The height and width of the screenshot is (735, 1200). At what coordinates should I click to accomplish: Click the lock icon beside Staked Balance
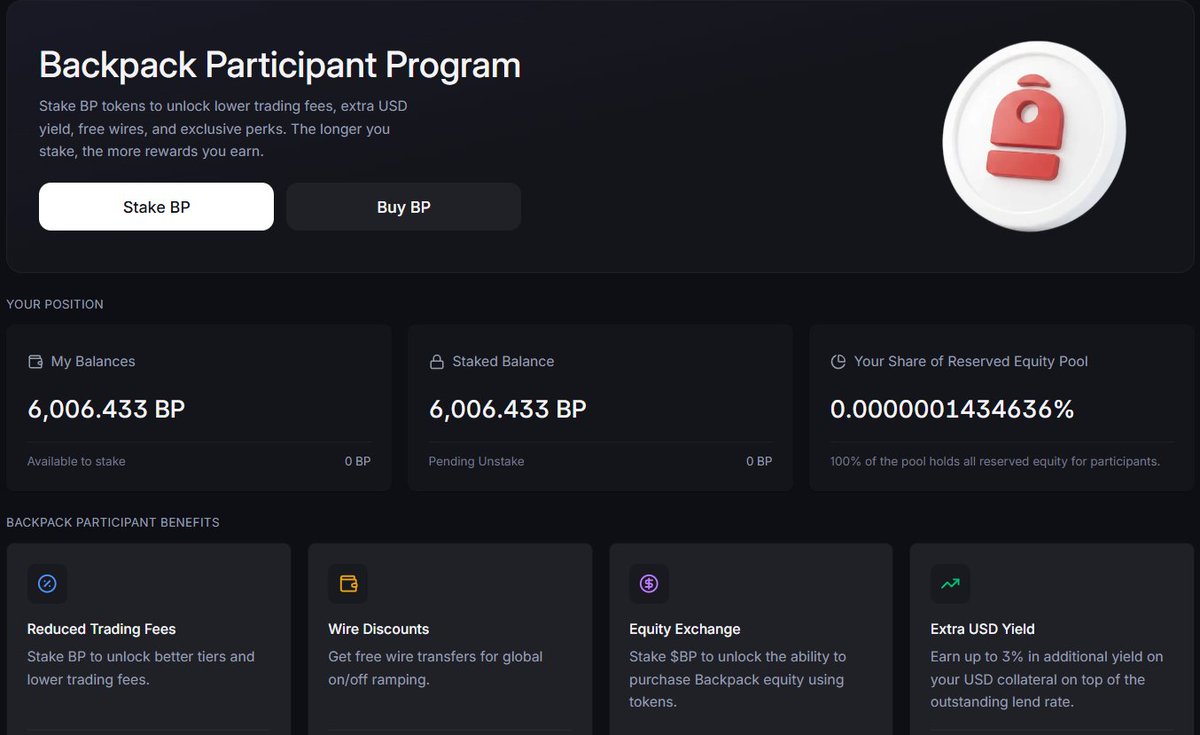(437, 362)
